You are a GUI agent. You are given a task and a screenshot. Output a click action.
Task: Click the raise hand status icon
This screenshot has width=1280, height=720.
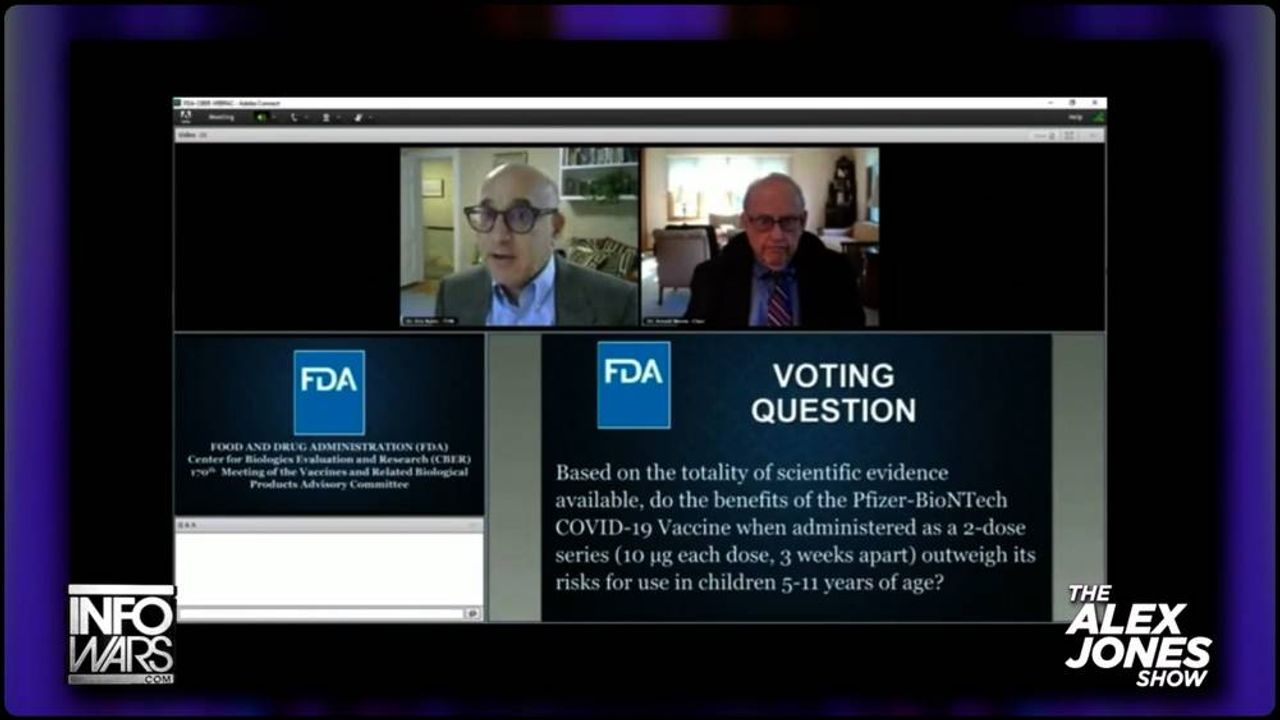pos(358,117)
